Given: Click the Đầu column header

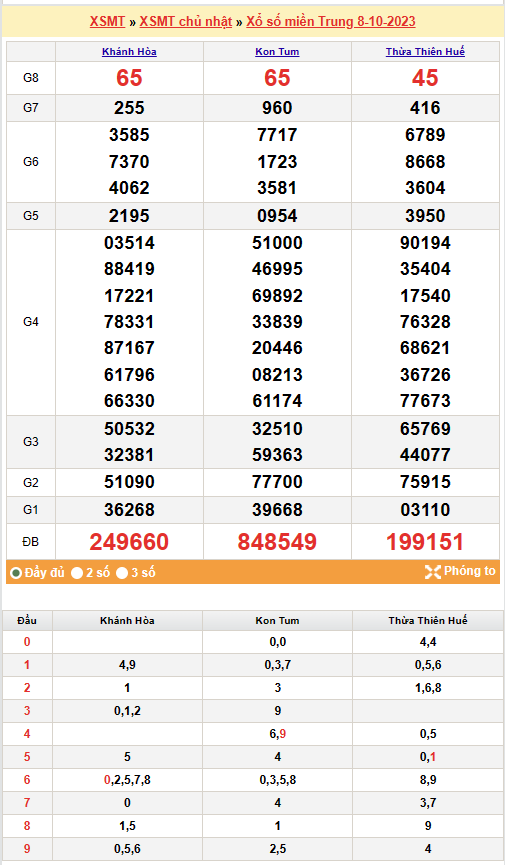Looking at the screenshot, I should pyautogui.click(x=26, y=621).
